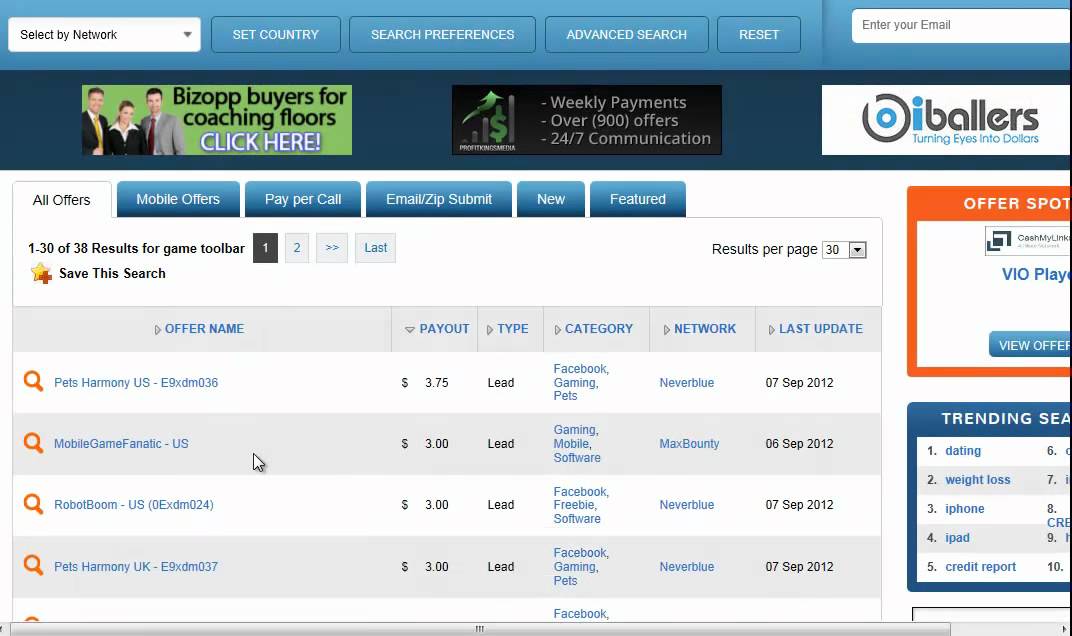This screenshot has width=1072, height=636.
Task: Go to results page 2
Action: click(x=297, y=248)
